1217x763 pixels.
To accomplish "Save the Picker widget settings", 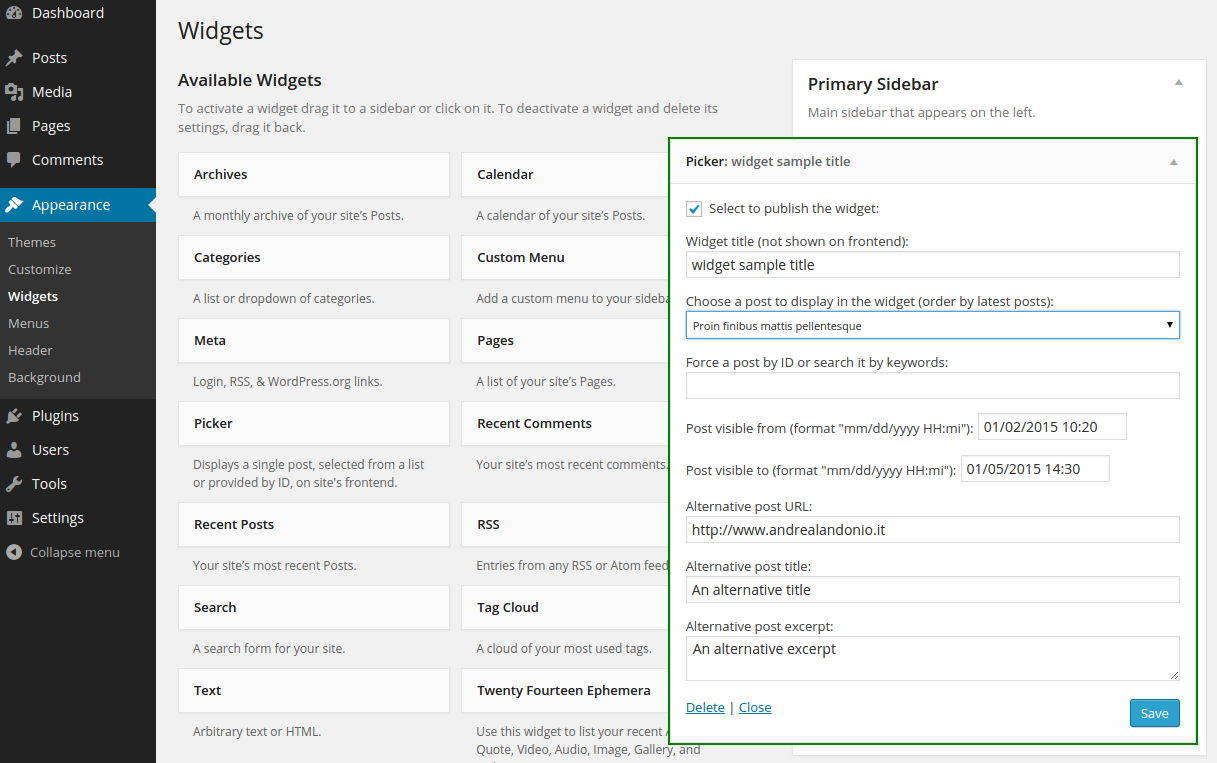I will pyautogui.click(x=1154, y=713).
